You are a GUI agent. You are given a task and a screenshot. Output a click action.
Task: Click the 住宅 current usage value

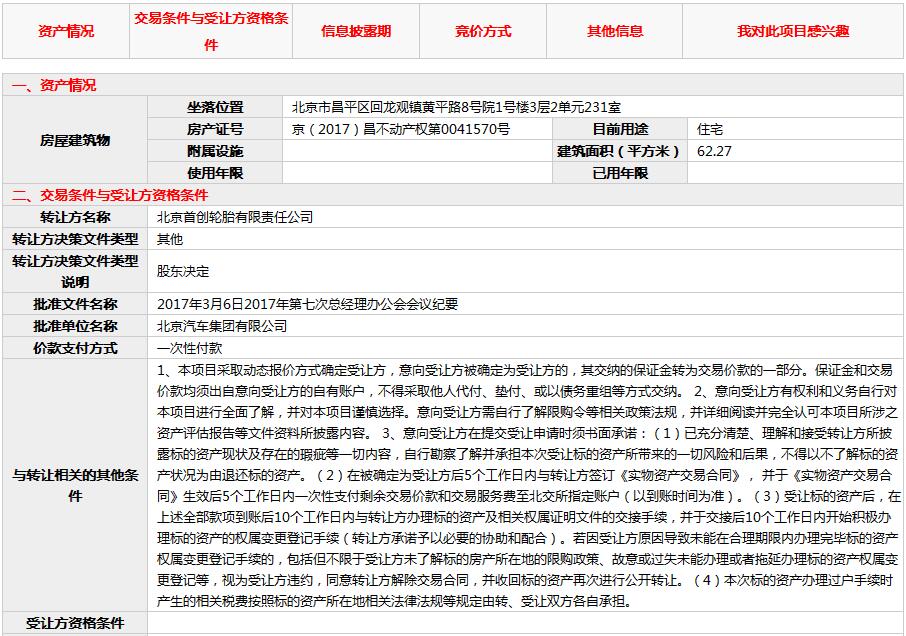coord(710,129)
